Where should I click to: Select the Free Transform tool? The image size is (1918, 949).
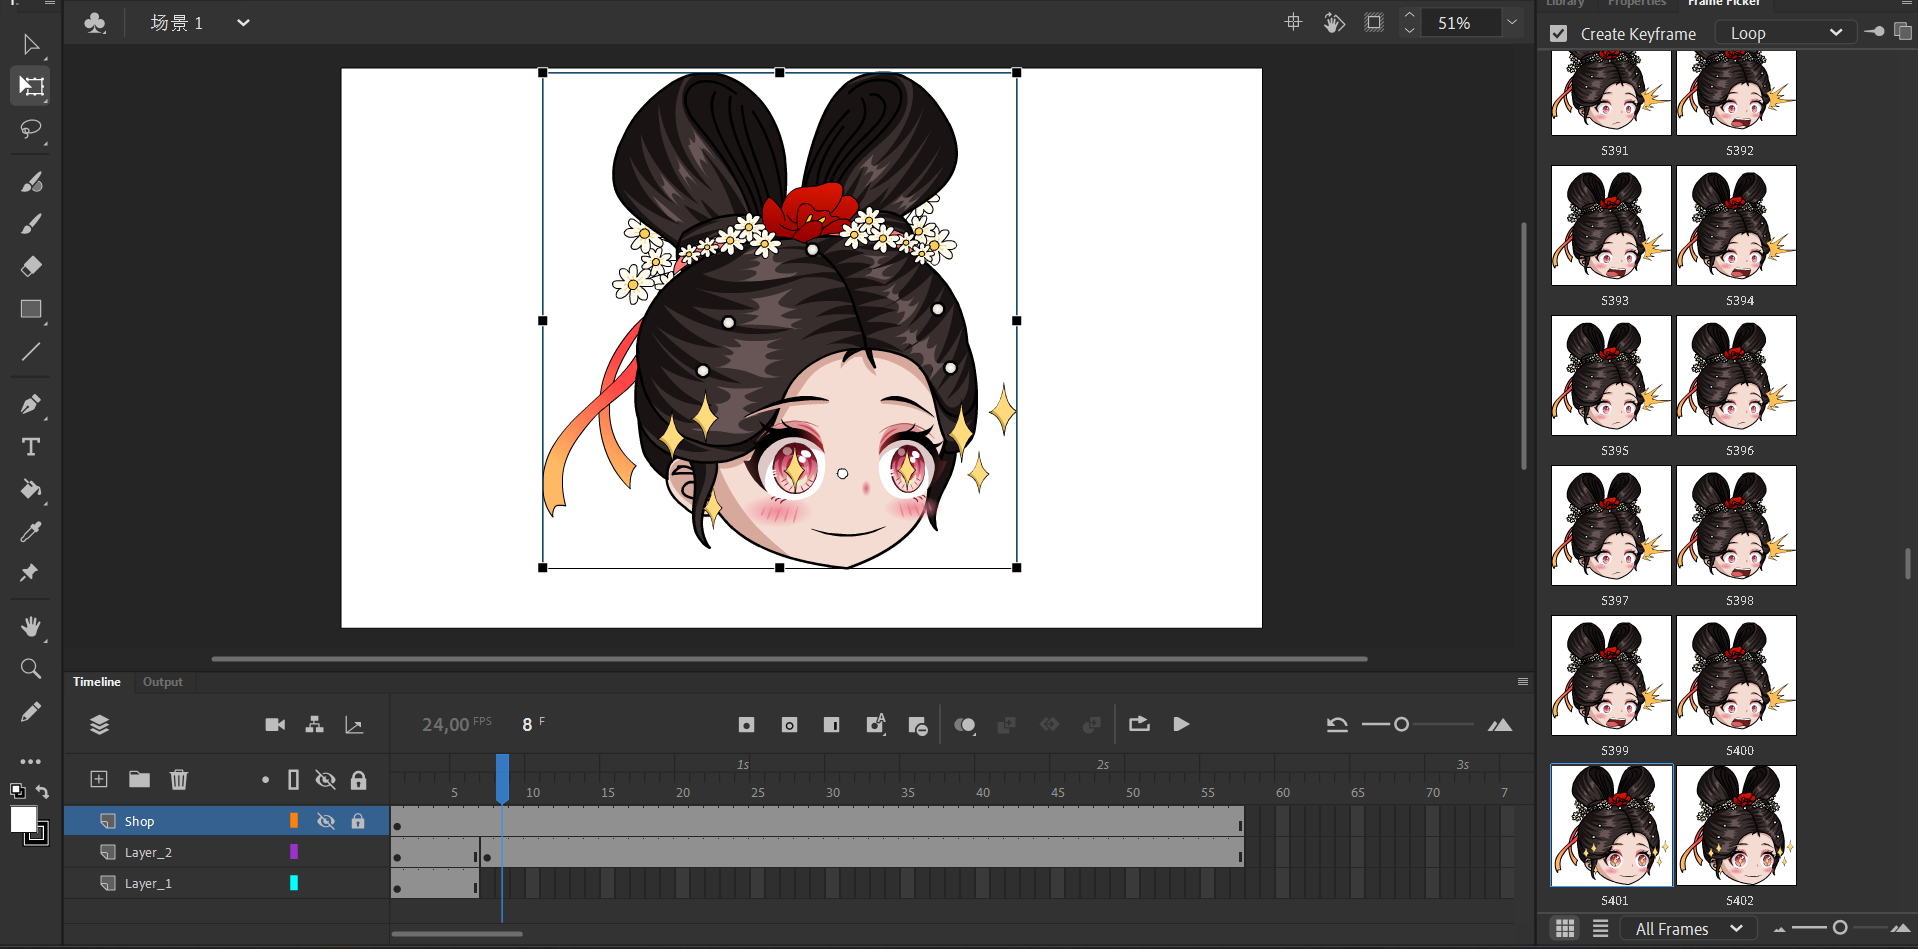(31, 86)
